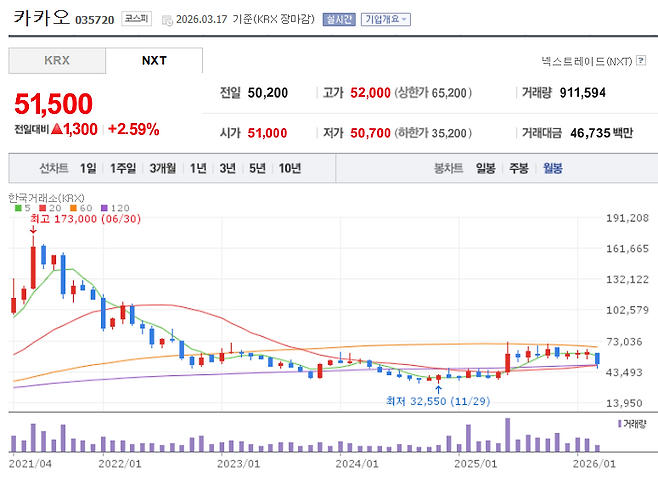
Task: Select the 1년 line chart period
Action: coord(198,168)
